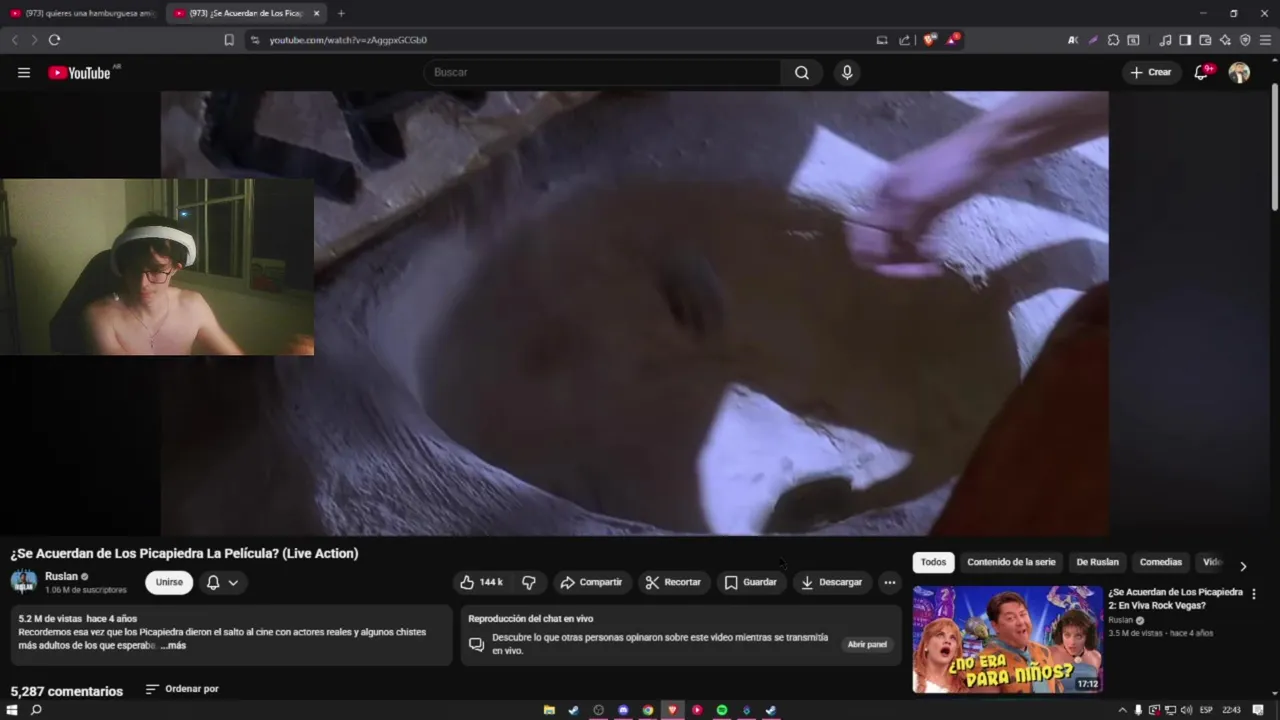The height and width of the screenshot is (720, 1280).
Task: Click the Recortar clip button
Action: point(673,582)
